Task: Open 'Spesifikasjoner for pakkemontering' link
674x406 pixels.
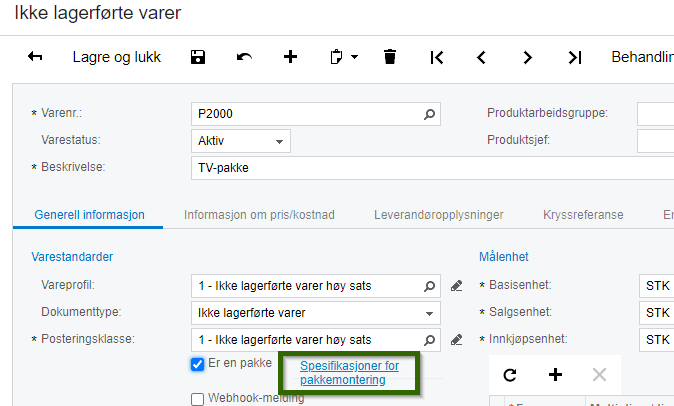Action: (349, 373)
